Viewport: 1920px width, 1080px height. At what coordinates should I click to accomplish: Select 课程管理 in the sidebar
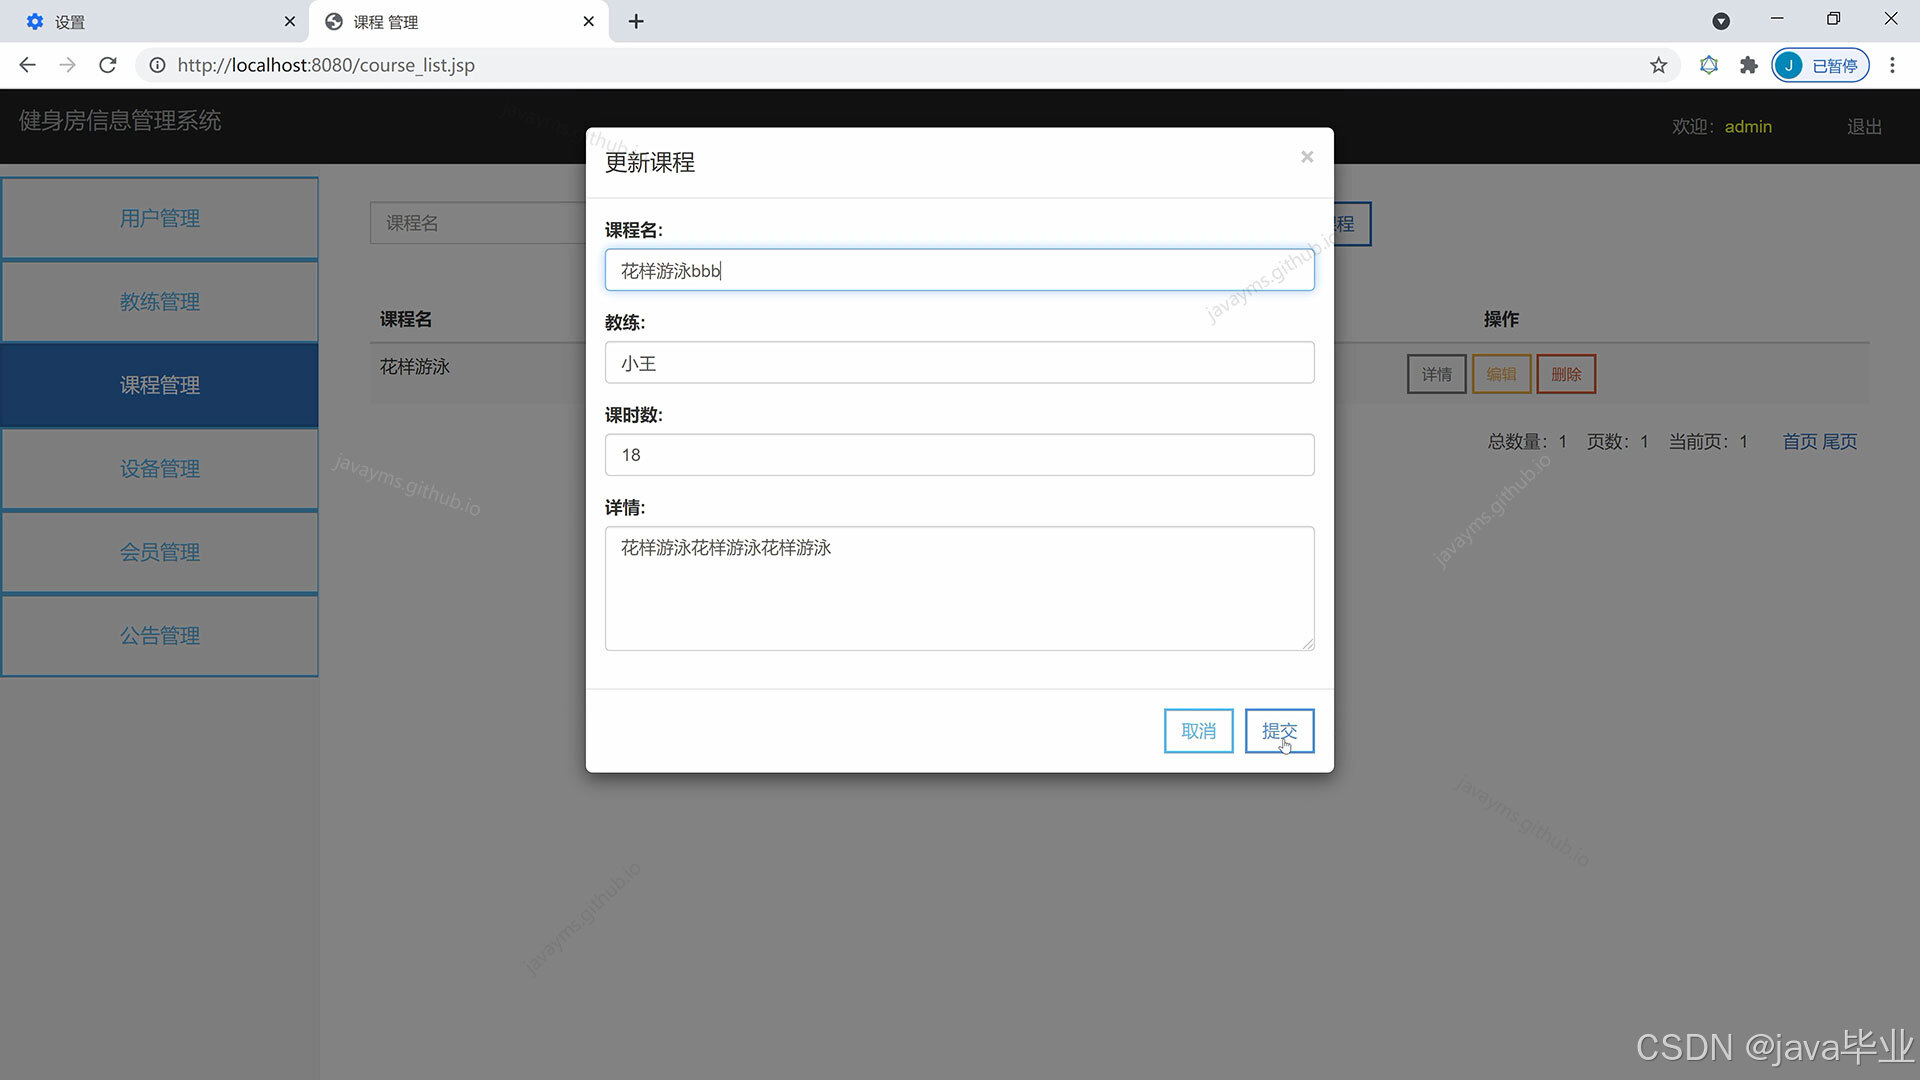click(x=160, y=385)
